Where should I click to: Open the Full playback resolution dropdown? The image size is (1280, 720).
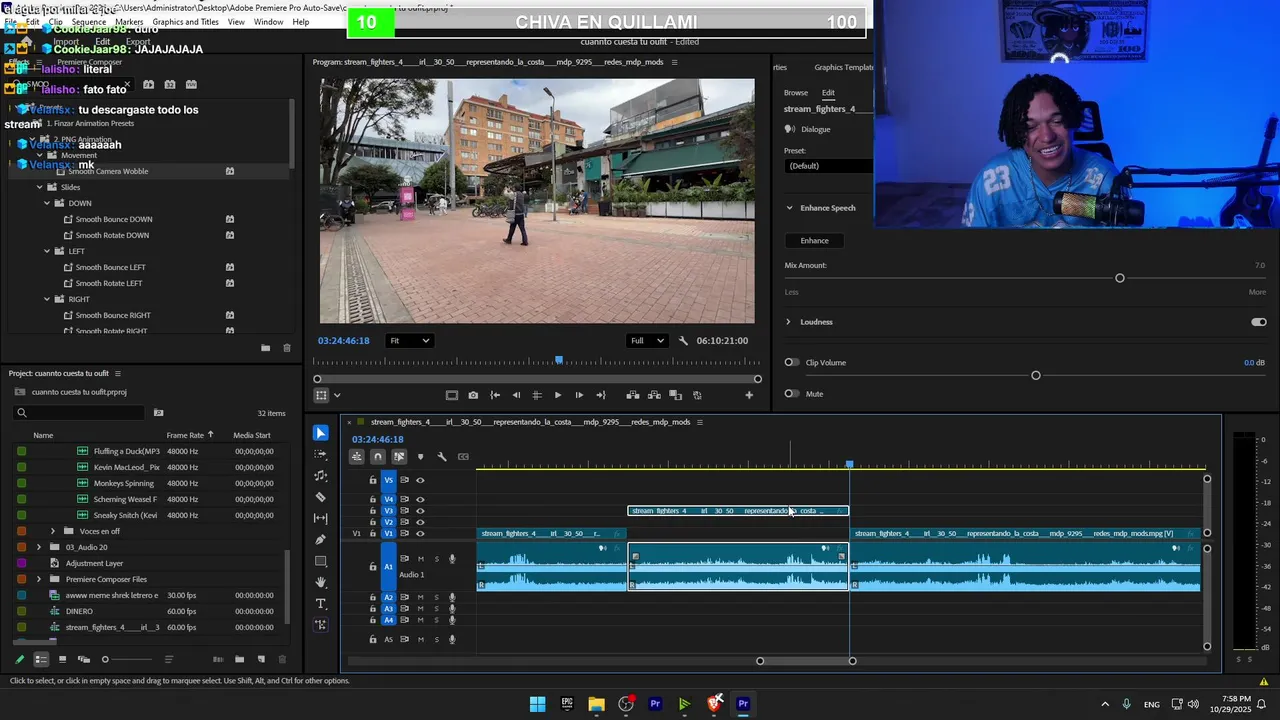pyautogui.click(x=646, y=341)
